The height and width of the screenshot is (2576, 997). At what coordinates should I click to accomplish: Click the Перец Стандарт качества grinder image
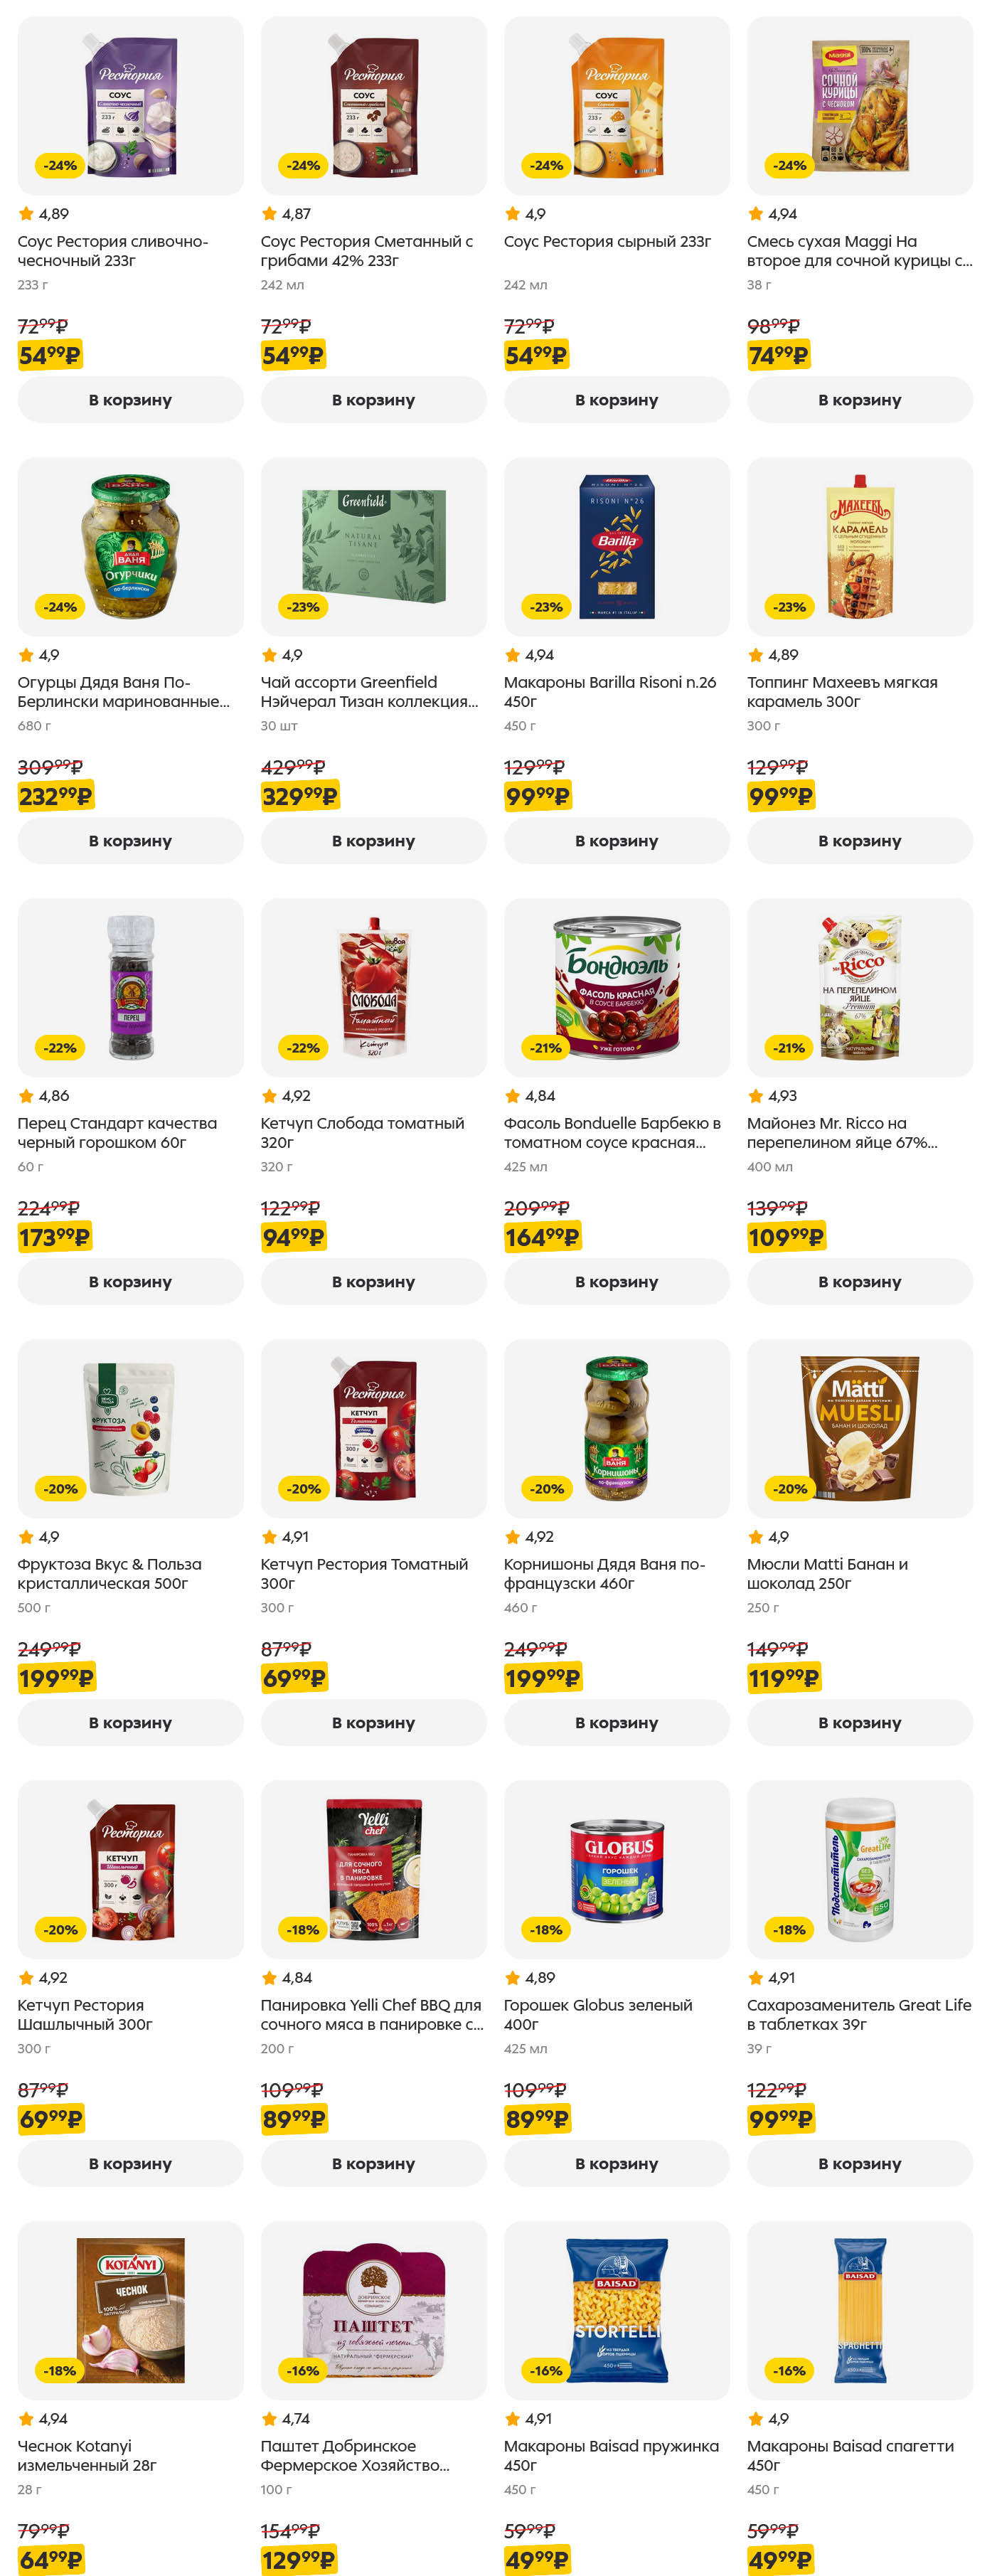pyautogui.click(x=131, y=987)
